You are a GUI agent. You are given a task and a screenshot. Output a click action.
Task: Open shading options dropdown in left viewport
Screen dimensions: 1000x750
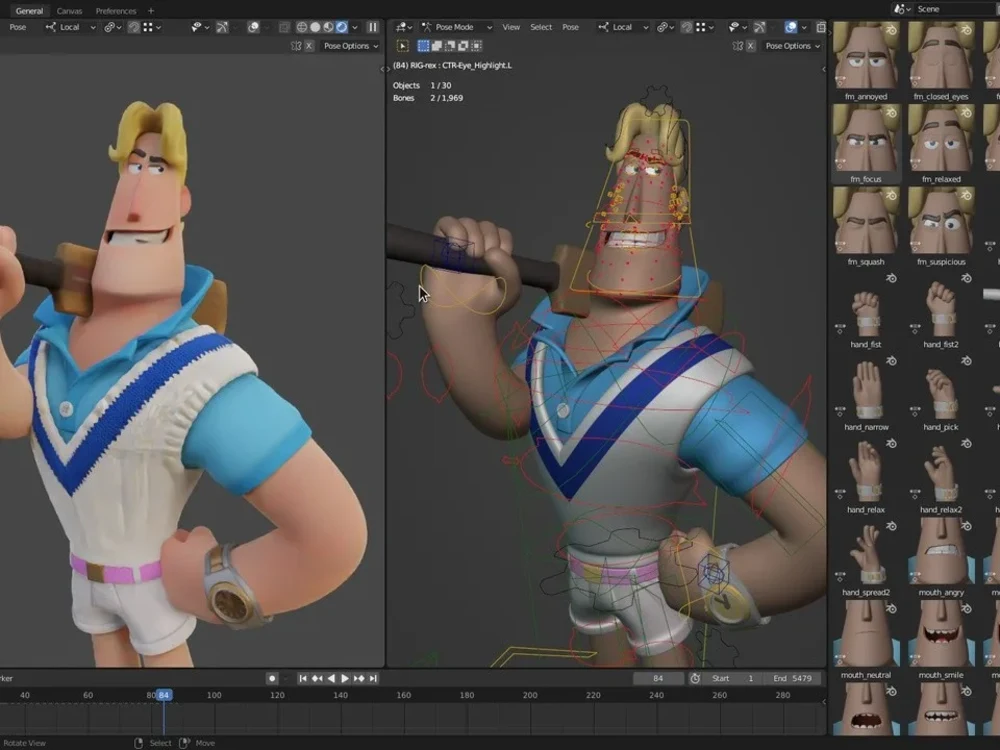(x=355, y=27)
